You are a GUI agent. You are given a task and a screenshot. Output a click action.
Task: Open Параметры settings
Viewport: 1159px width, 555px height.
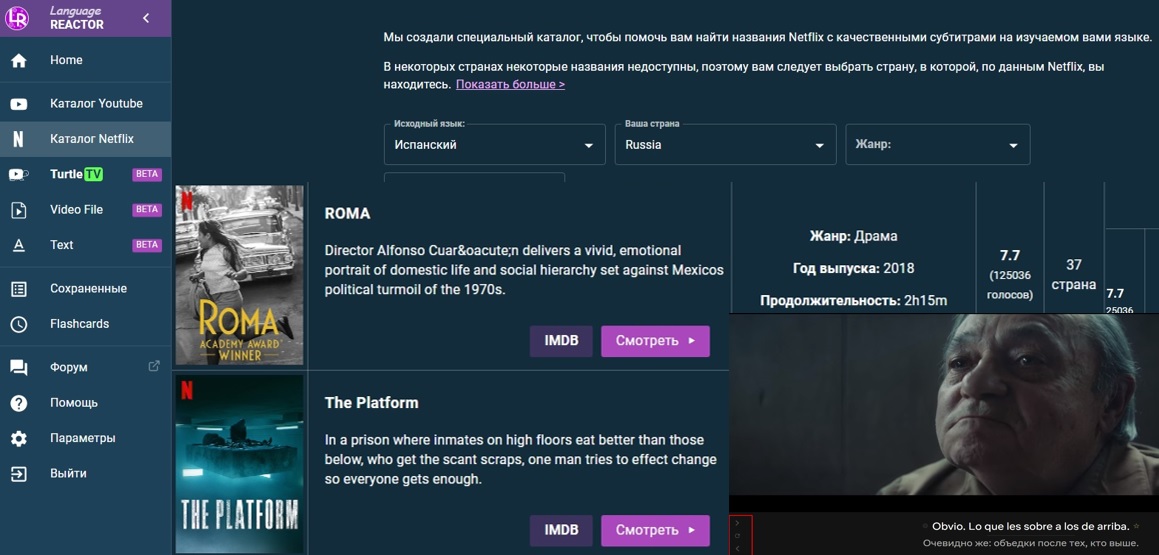(86, 438)
